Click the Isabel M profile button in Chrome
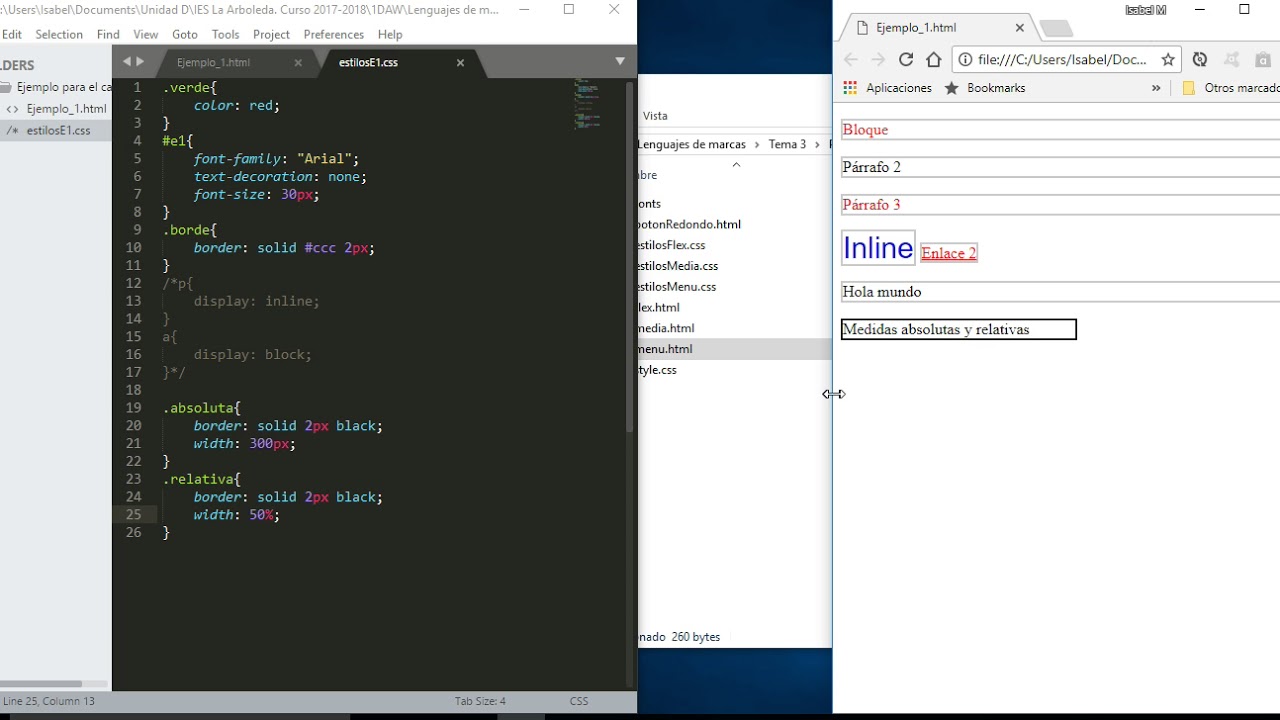1280x720 pixels. [1145, 10]
